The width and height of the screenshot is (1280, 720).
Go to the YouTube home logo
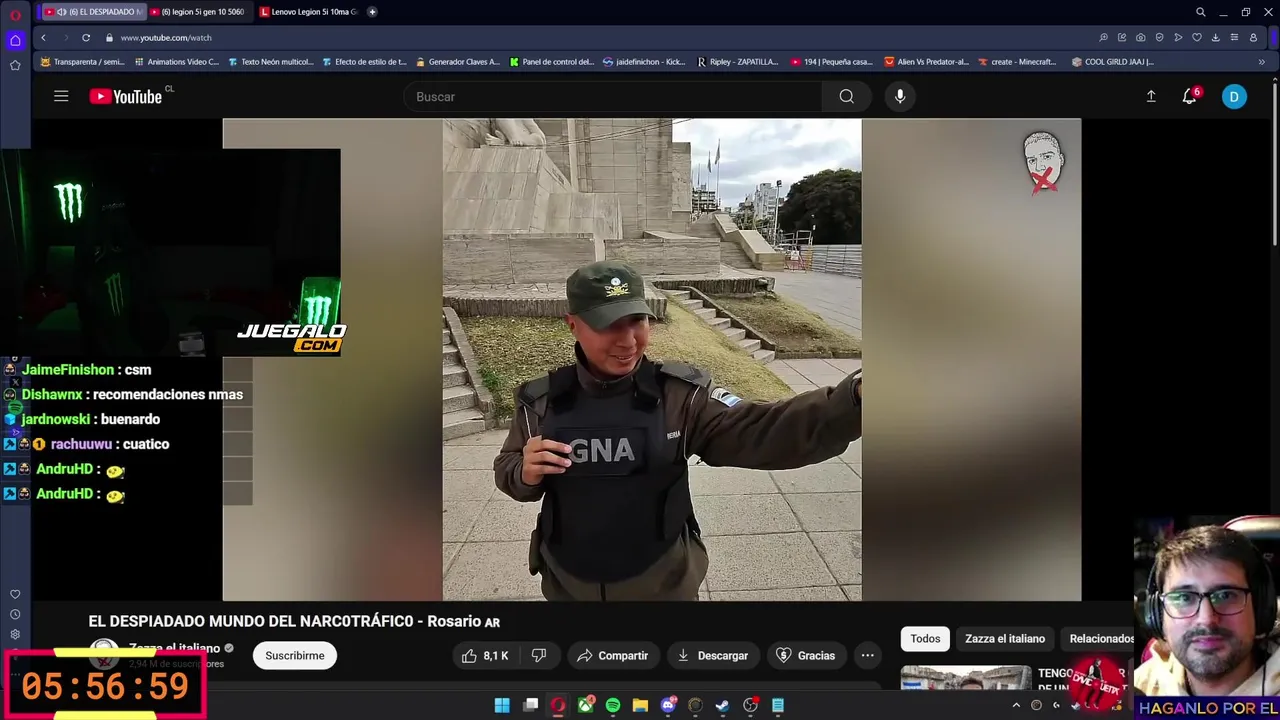[125, 96]
